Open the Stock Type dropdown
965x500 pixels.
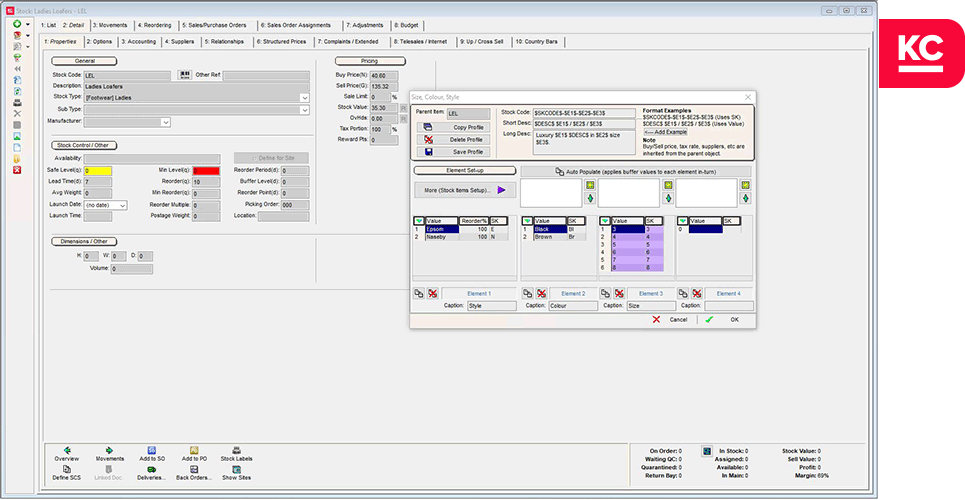(x=305, y=97)
